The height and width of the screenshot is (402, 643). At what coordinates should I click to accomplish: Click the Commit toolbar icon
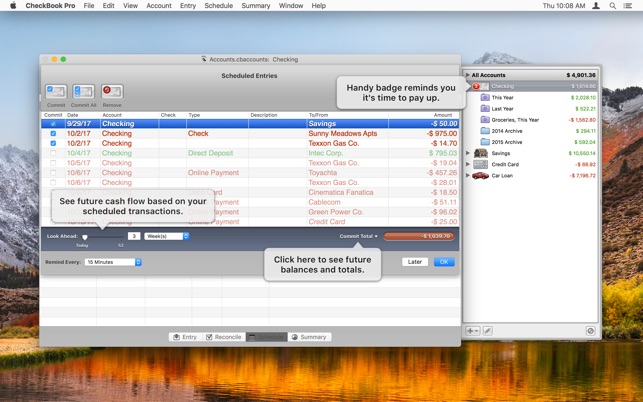pos(56,91)
